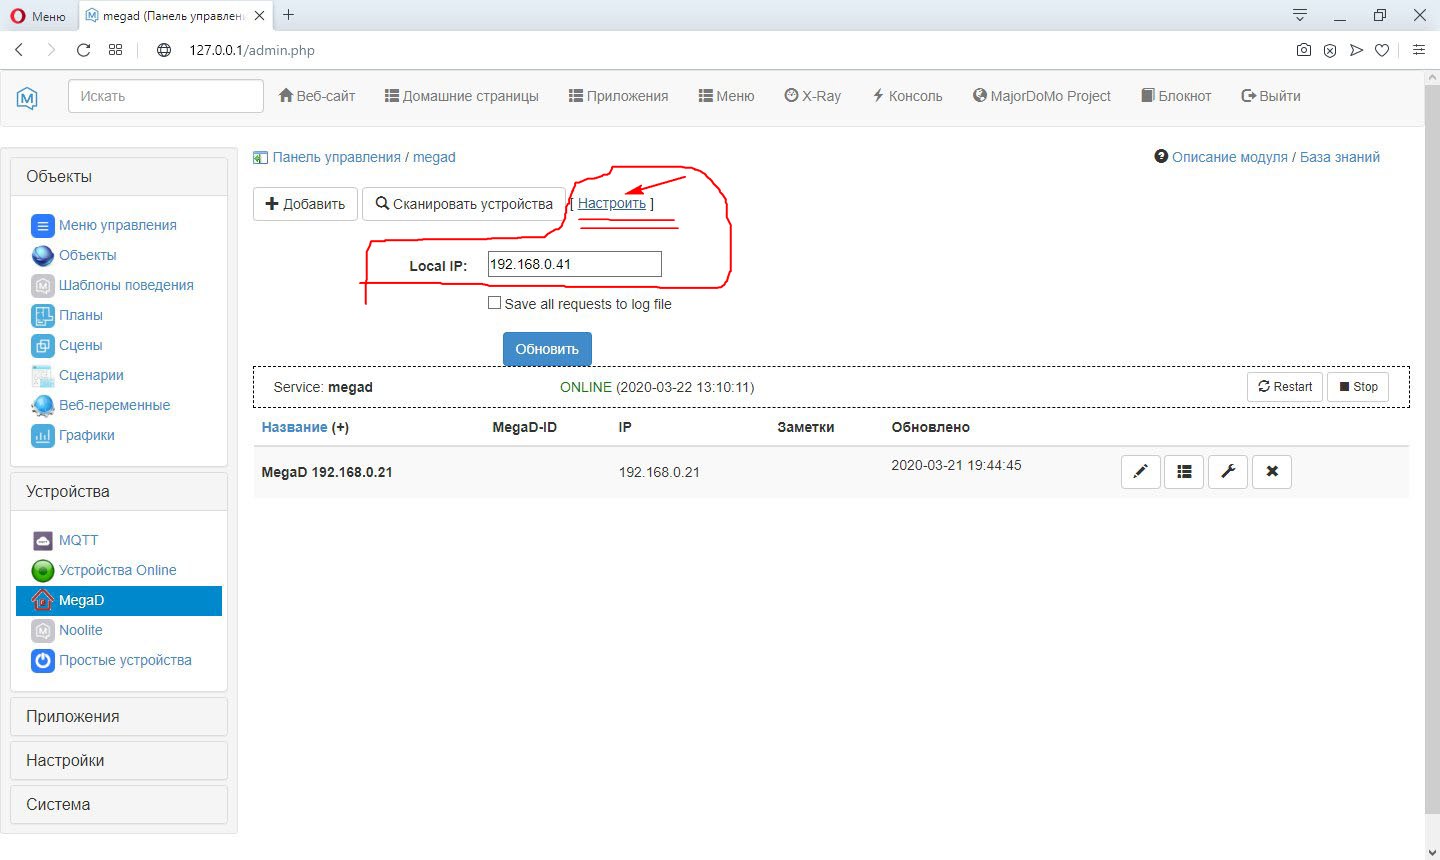This screenshot has height=860, width=1440.
Task: Click the Шаблоны поведения sidebar icon
Action: [x=42, y=285]
